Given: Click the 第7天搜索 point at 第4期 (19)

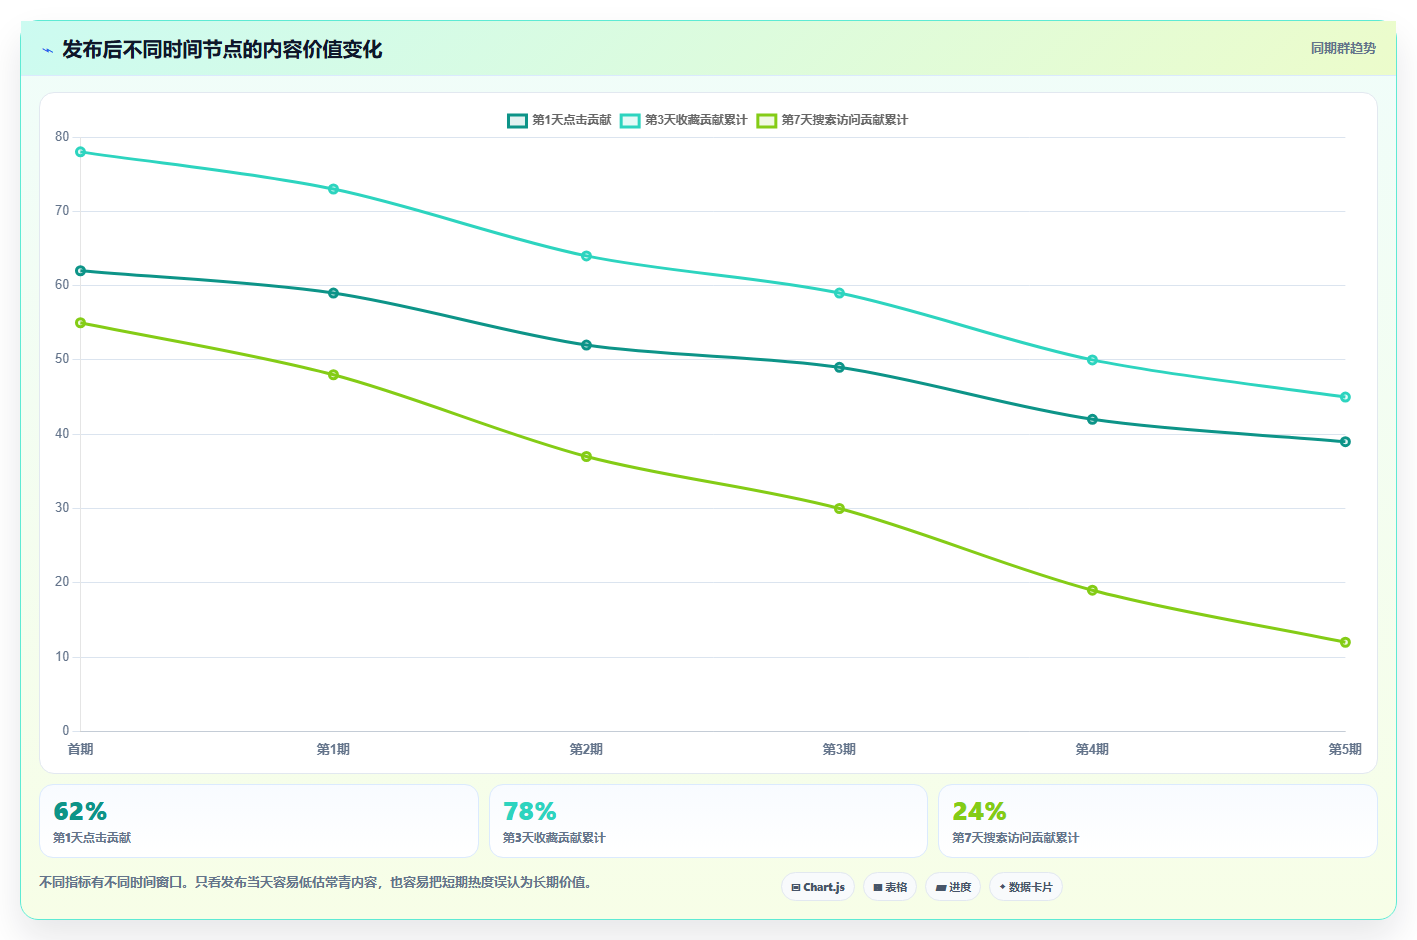Looking at the screenshot, I should pyautogui.click(x=1093, y=590).
